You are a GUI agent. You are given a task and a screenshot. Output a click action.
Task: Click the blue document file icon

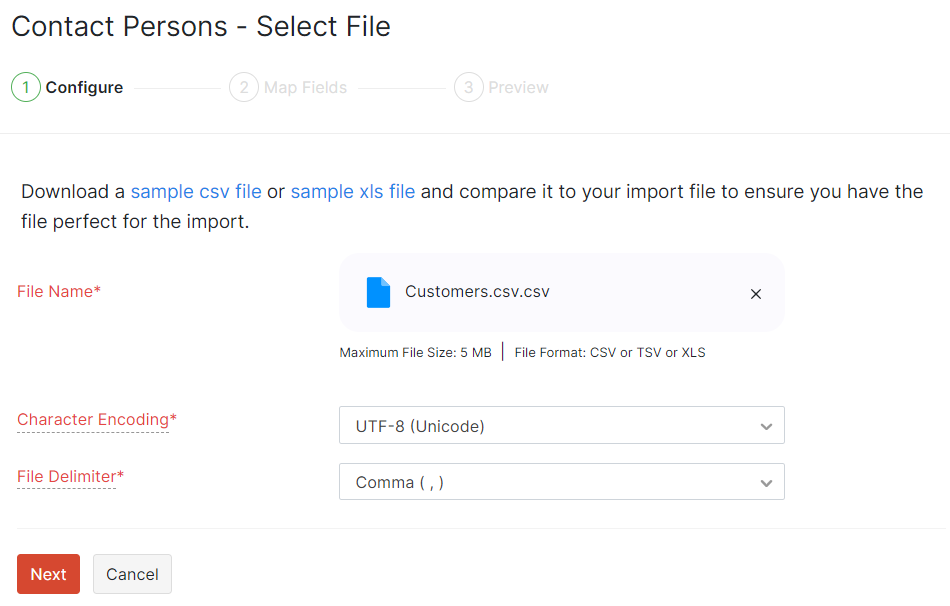(x=378, y=291)
